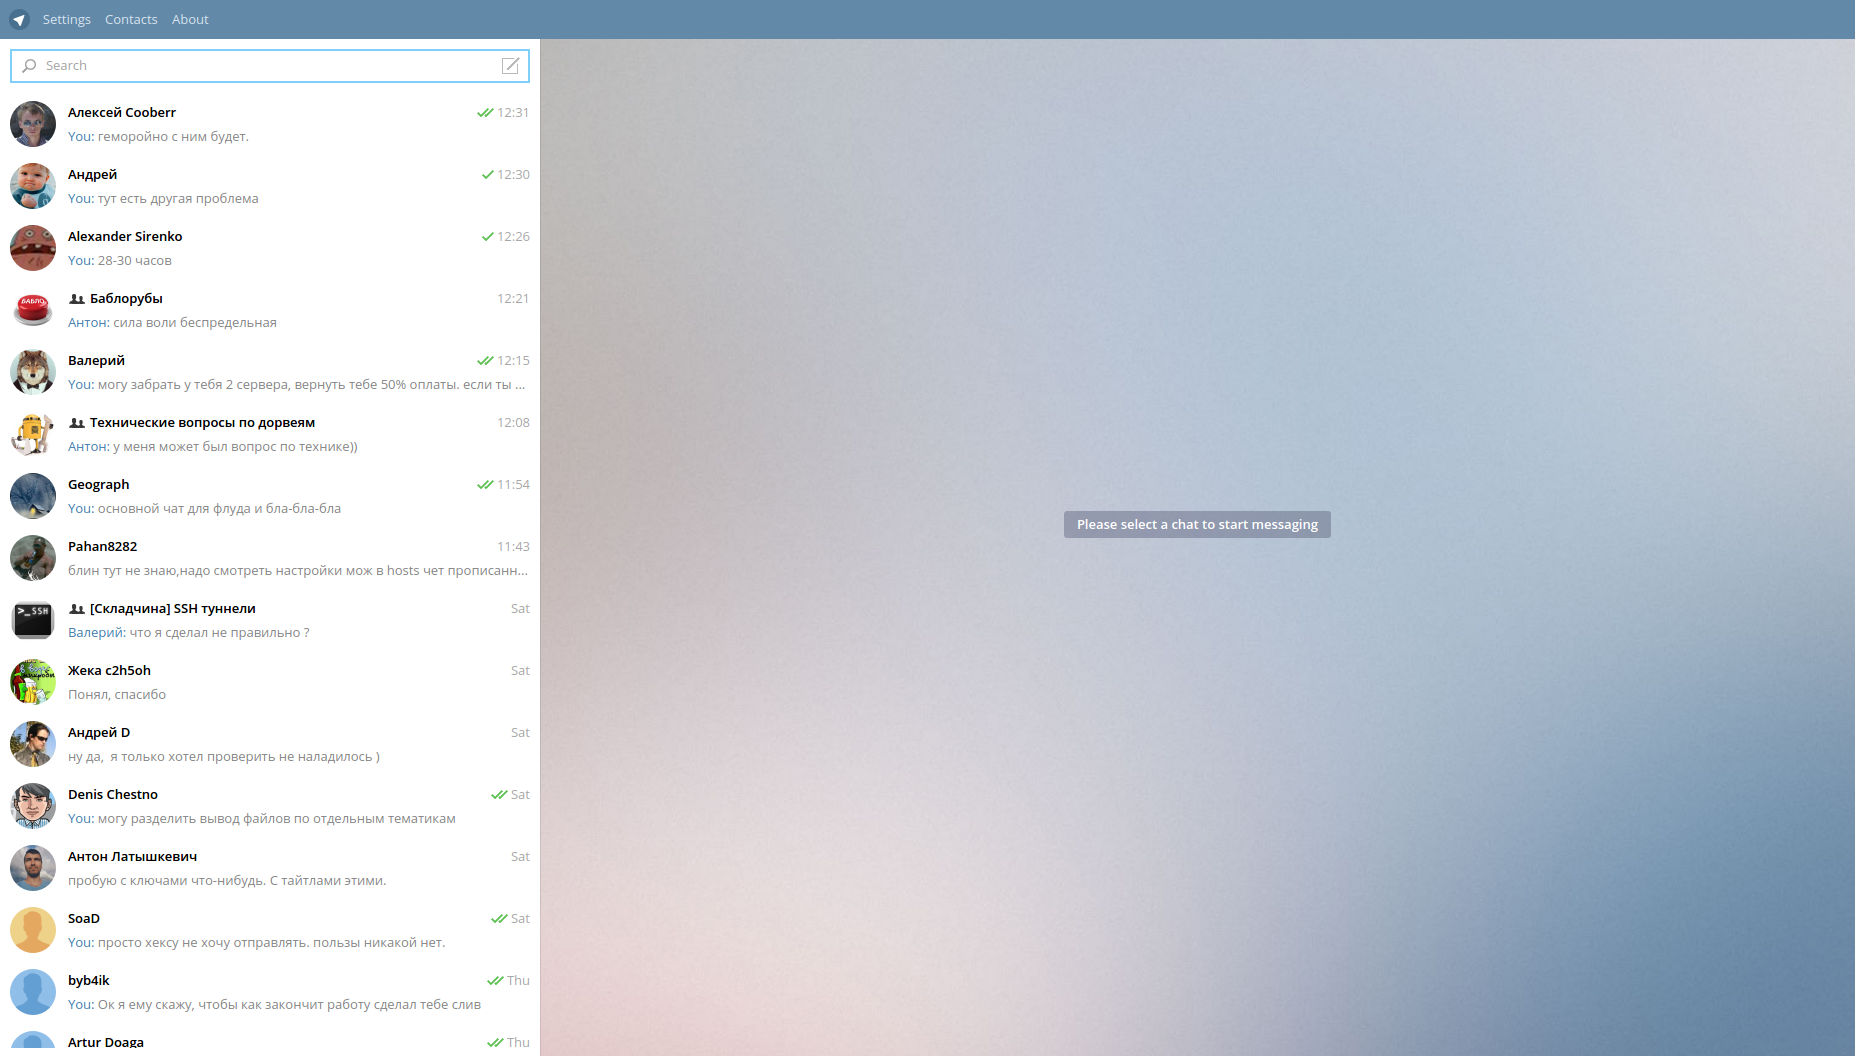Click Алексей Cooberr's avatar

click(x=33, y=124)
